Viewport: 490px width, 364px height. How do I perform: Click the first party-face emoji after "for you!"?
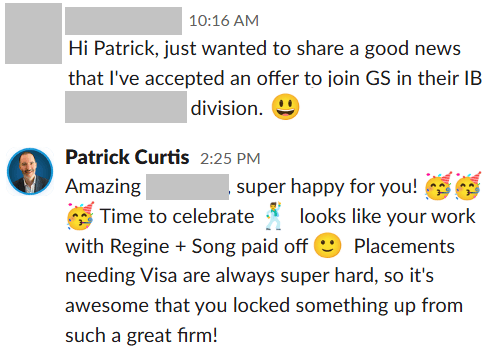pos(439,186)
